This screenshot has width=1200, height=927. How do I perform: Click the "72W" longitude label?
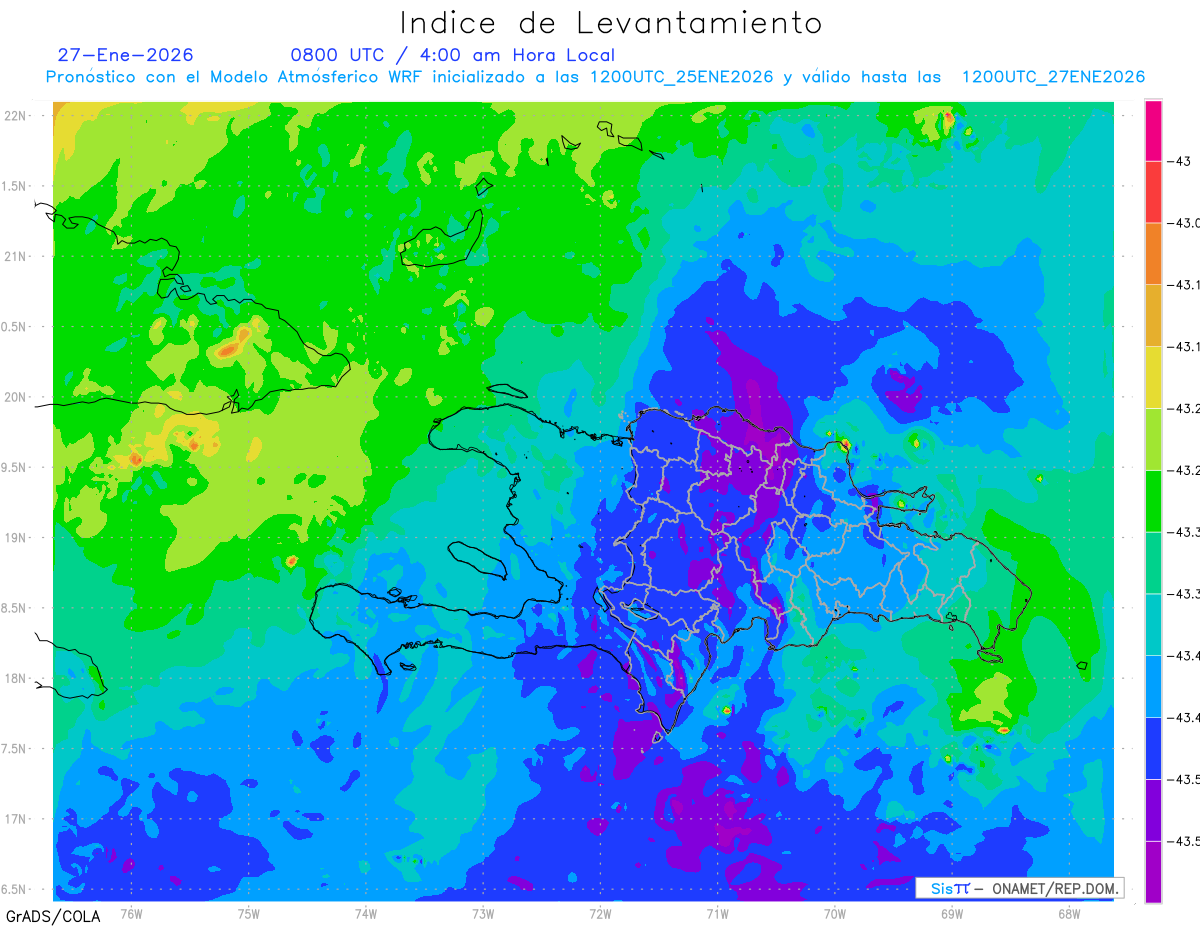600,914
